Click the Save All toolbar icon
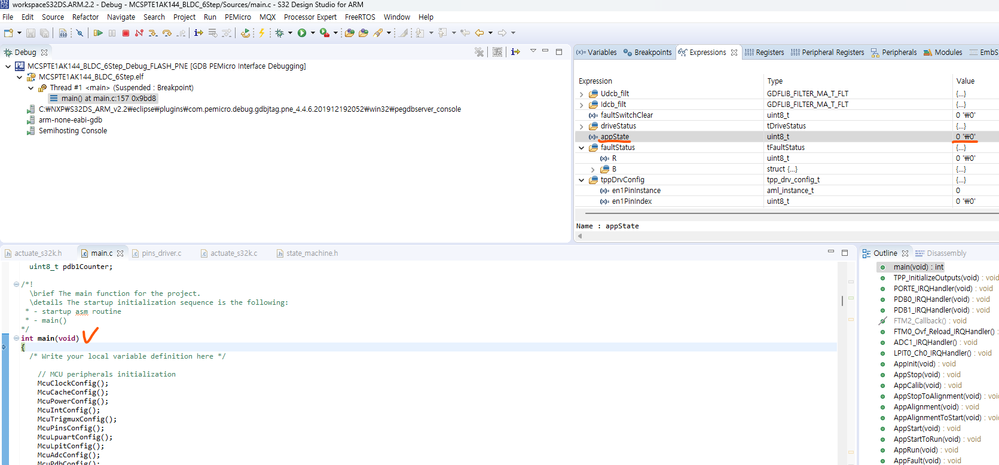The width and height of the screenshot is (999, 465). click(44, 32)
